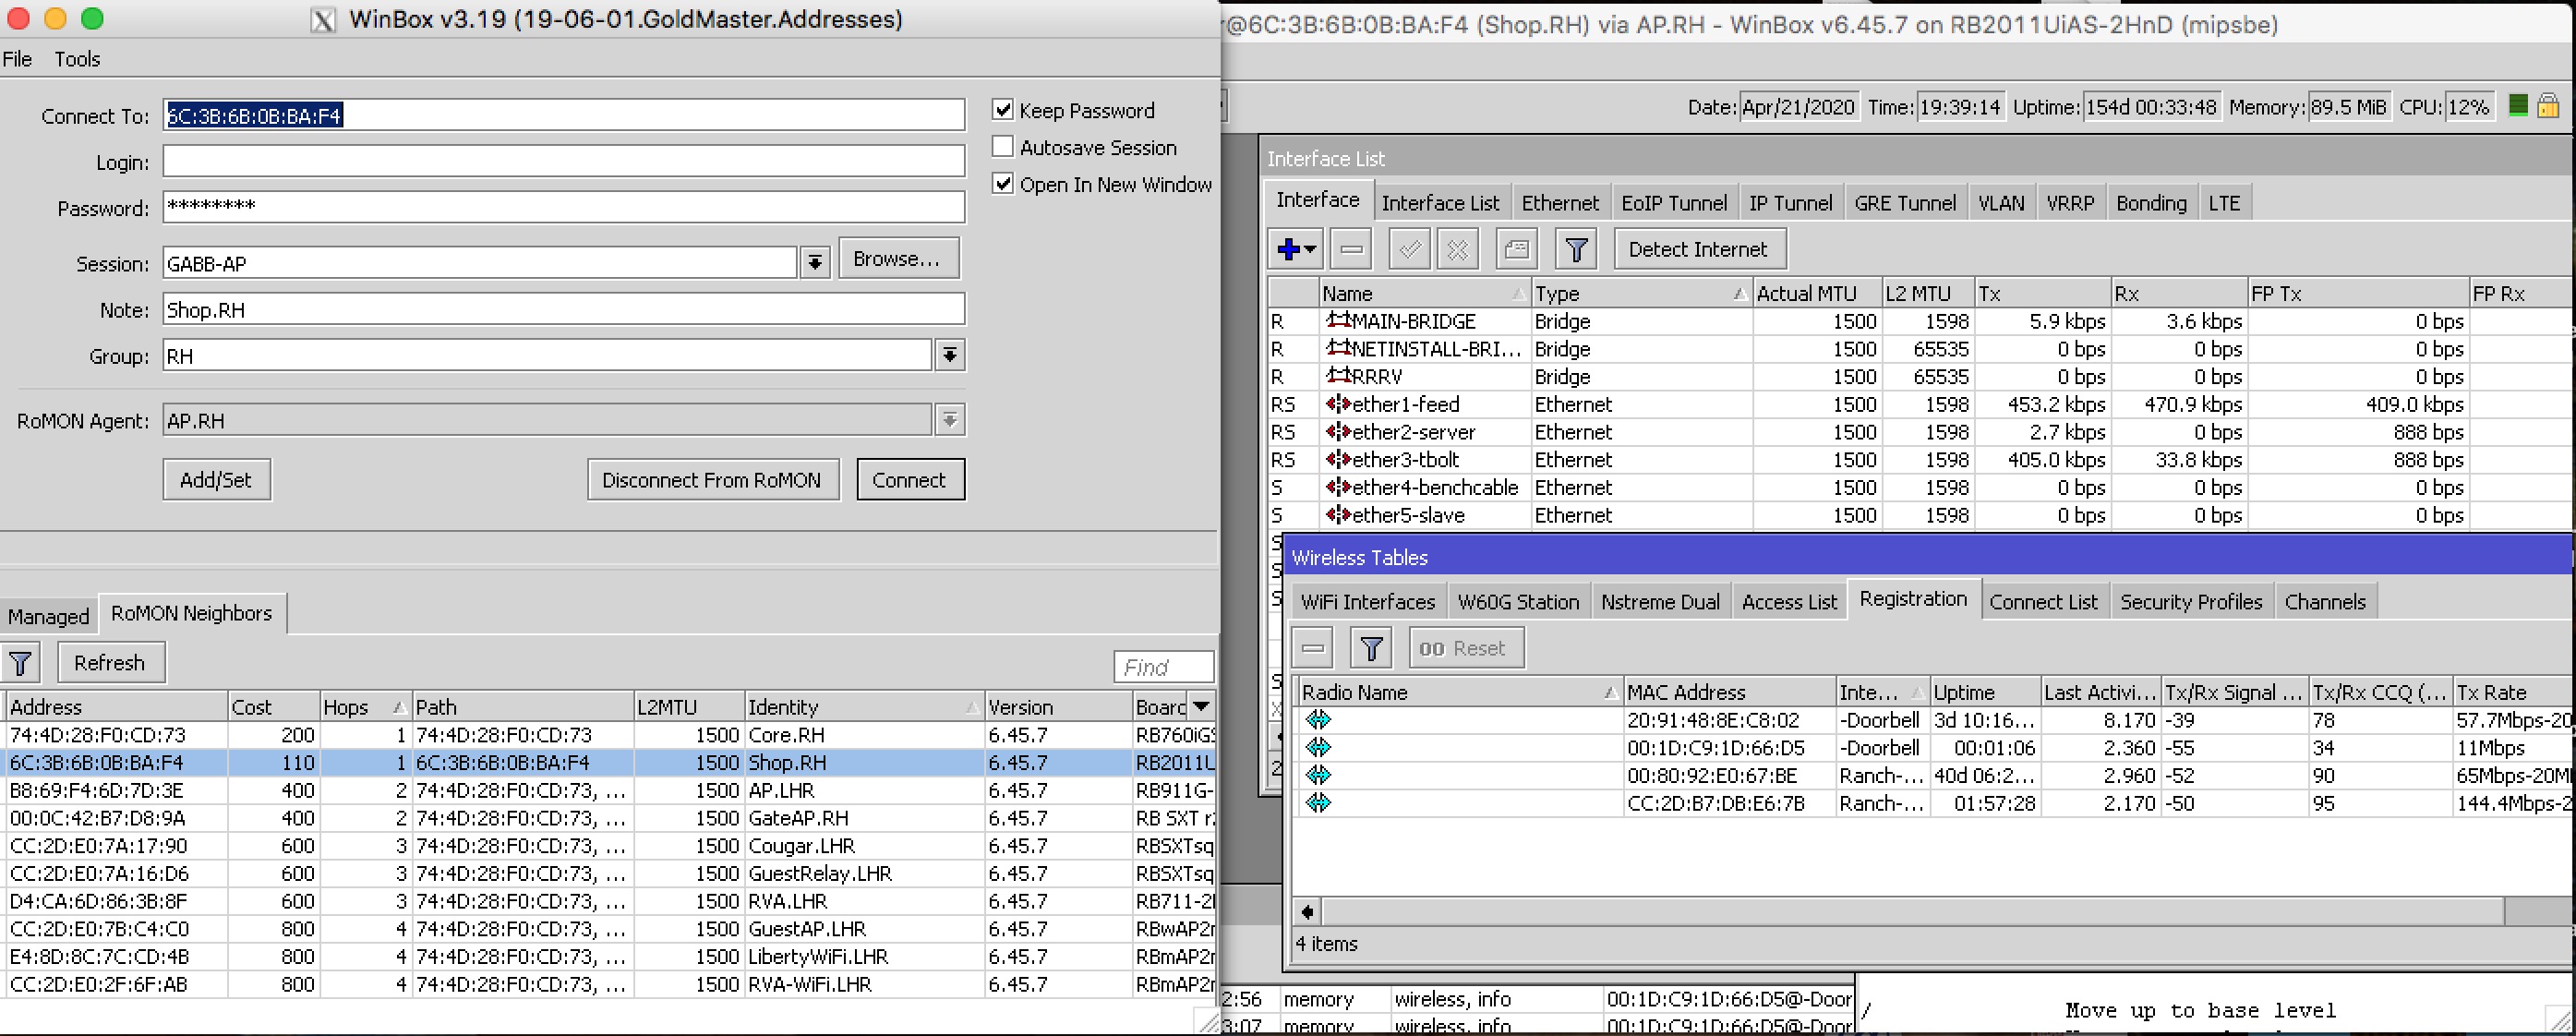Click Disconnect From RoMON button
This screenshot has height=1036, width=2576.
pos(712,480)
